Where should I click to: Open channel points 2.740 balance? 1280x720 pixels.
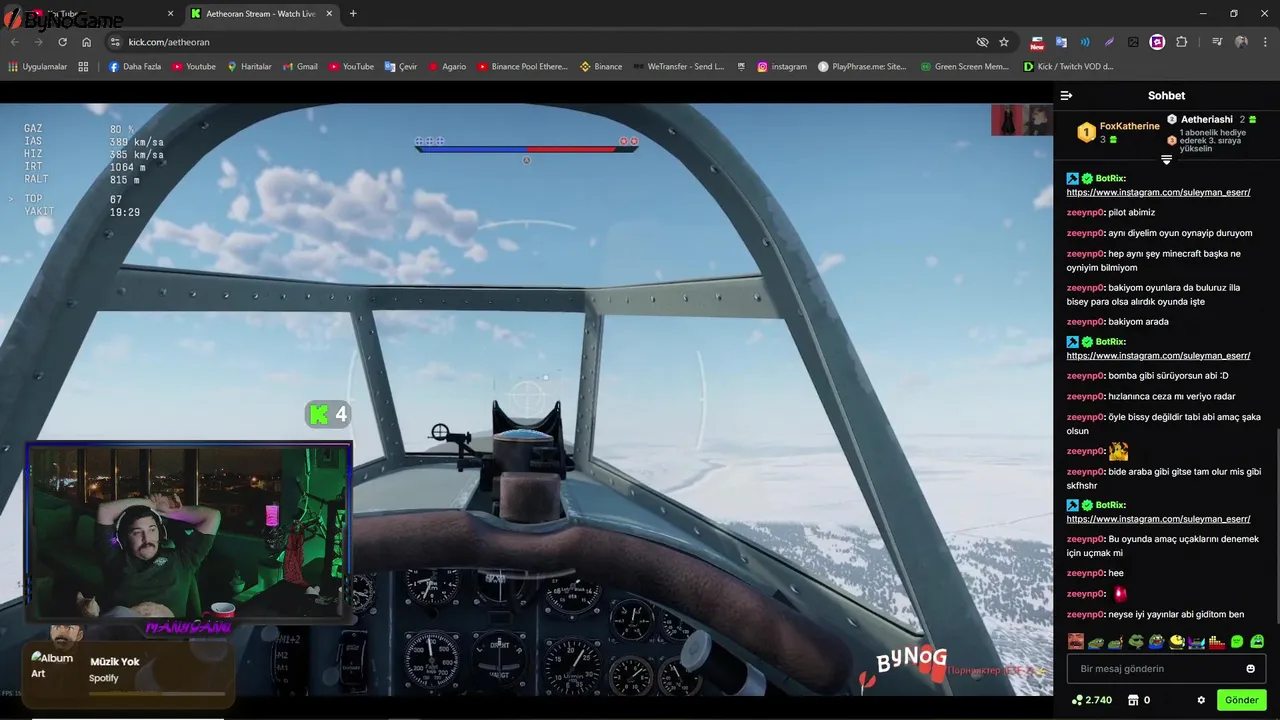(x=1091, y=700)
